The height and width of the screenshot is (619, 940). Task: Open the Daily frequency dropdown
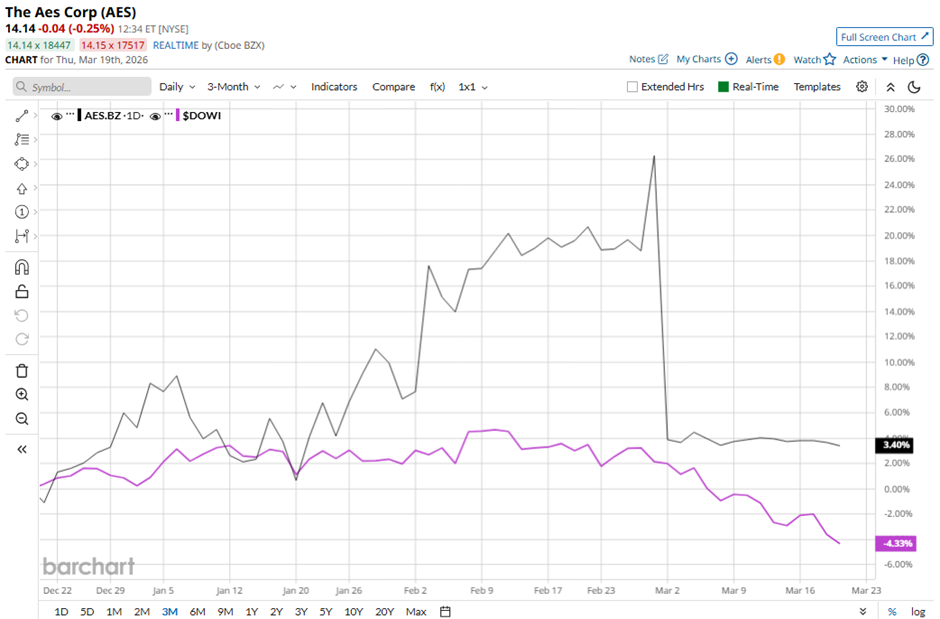[x=177, y=87]
